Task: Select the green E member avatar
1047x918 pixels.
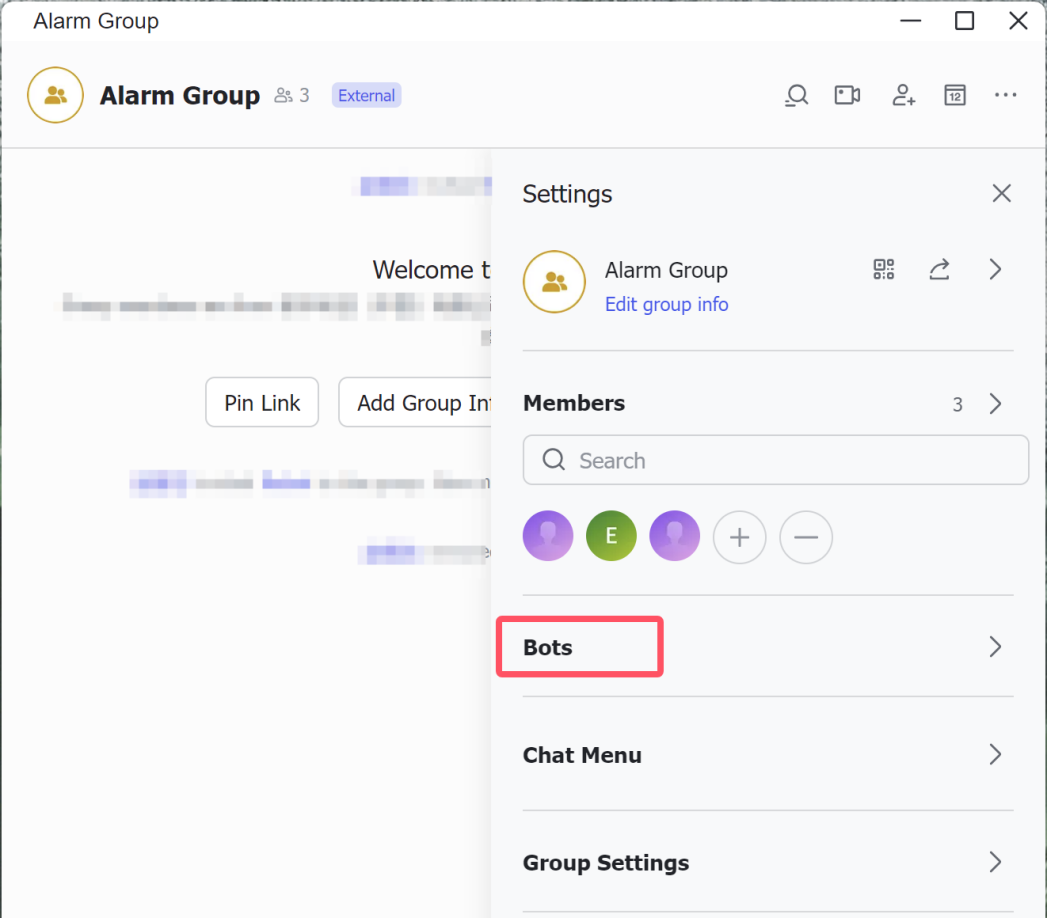Action: click(x=611, y=536)
